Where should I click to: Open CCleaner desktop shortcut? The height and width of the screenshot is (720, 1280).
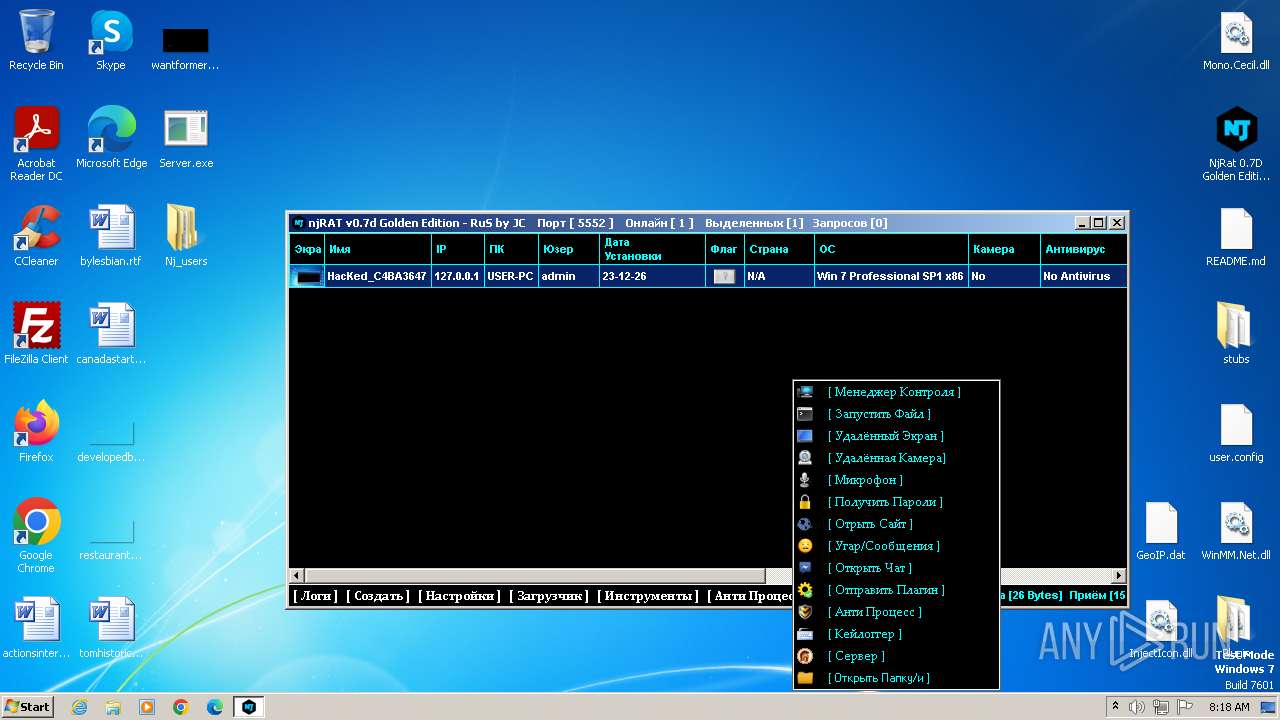[x=36, y=235]
